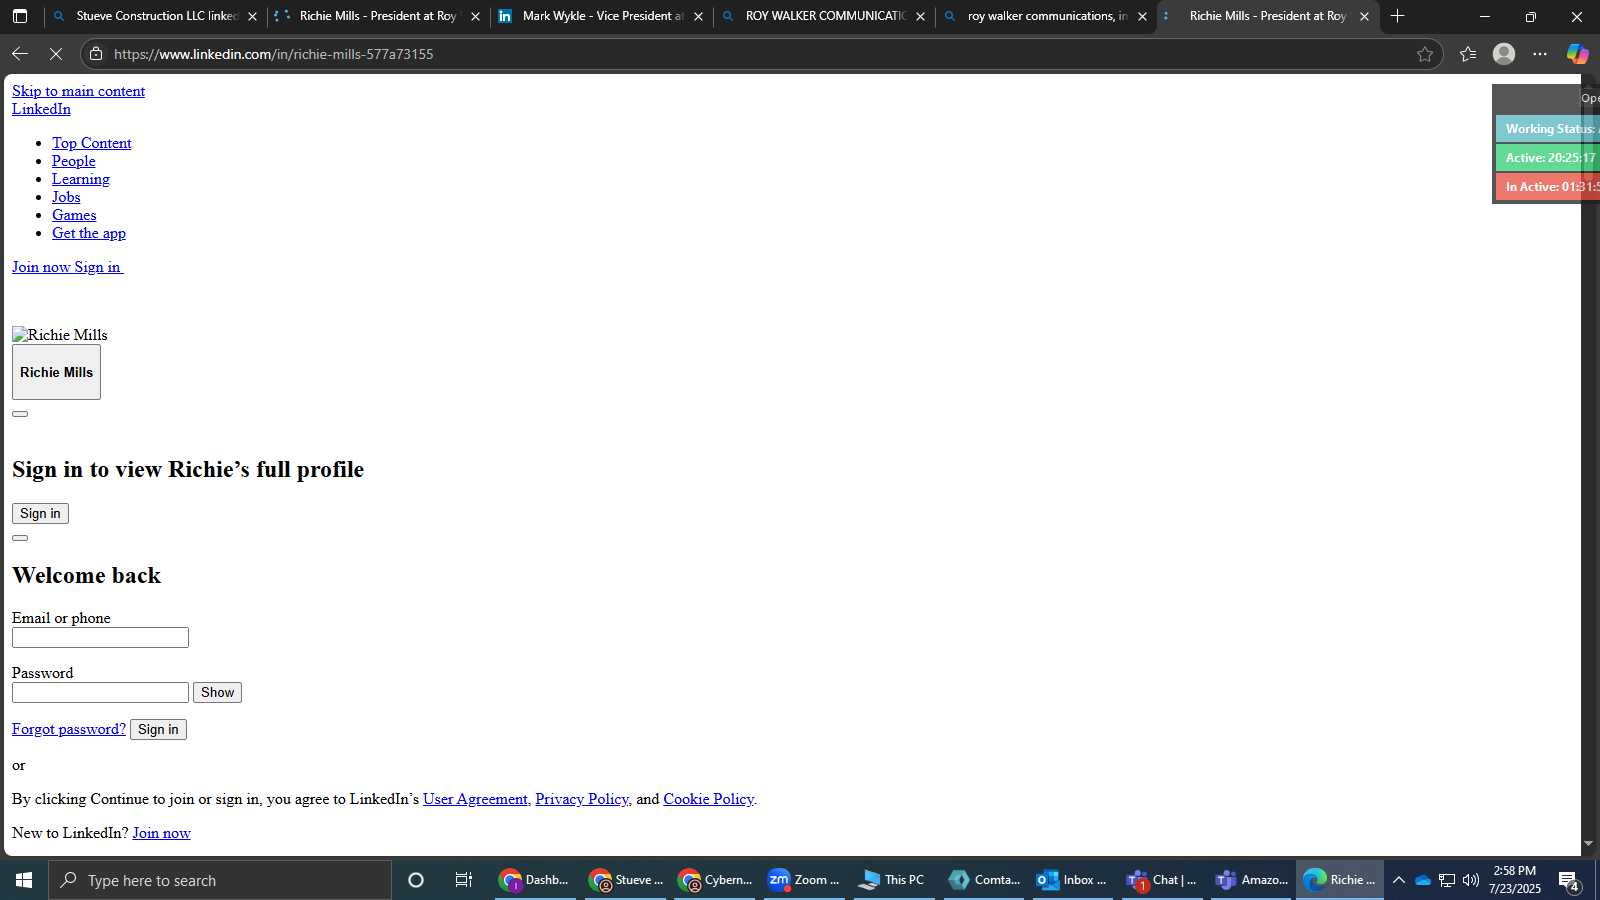
Task: Open the notification center icon
Action: click(1568, 881)
